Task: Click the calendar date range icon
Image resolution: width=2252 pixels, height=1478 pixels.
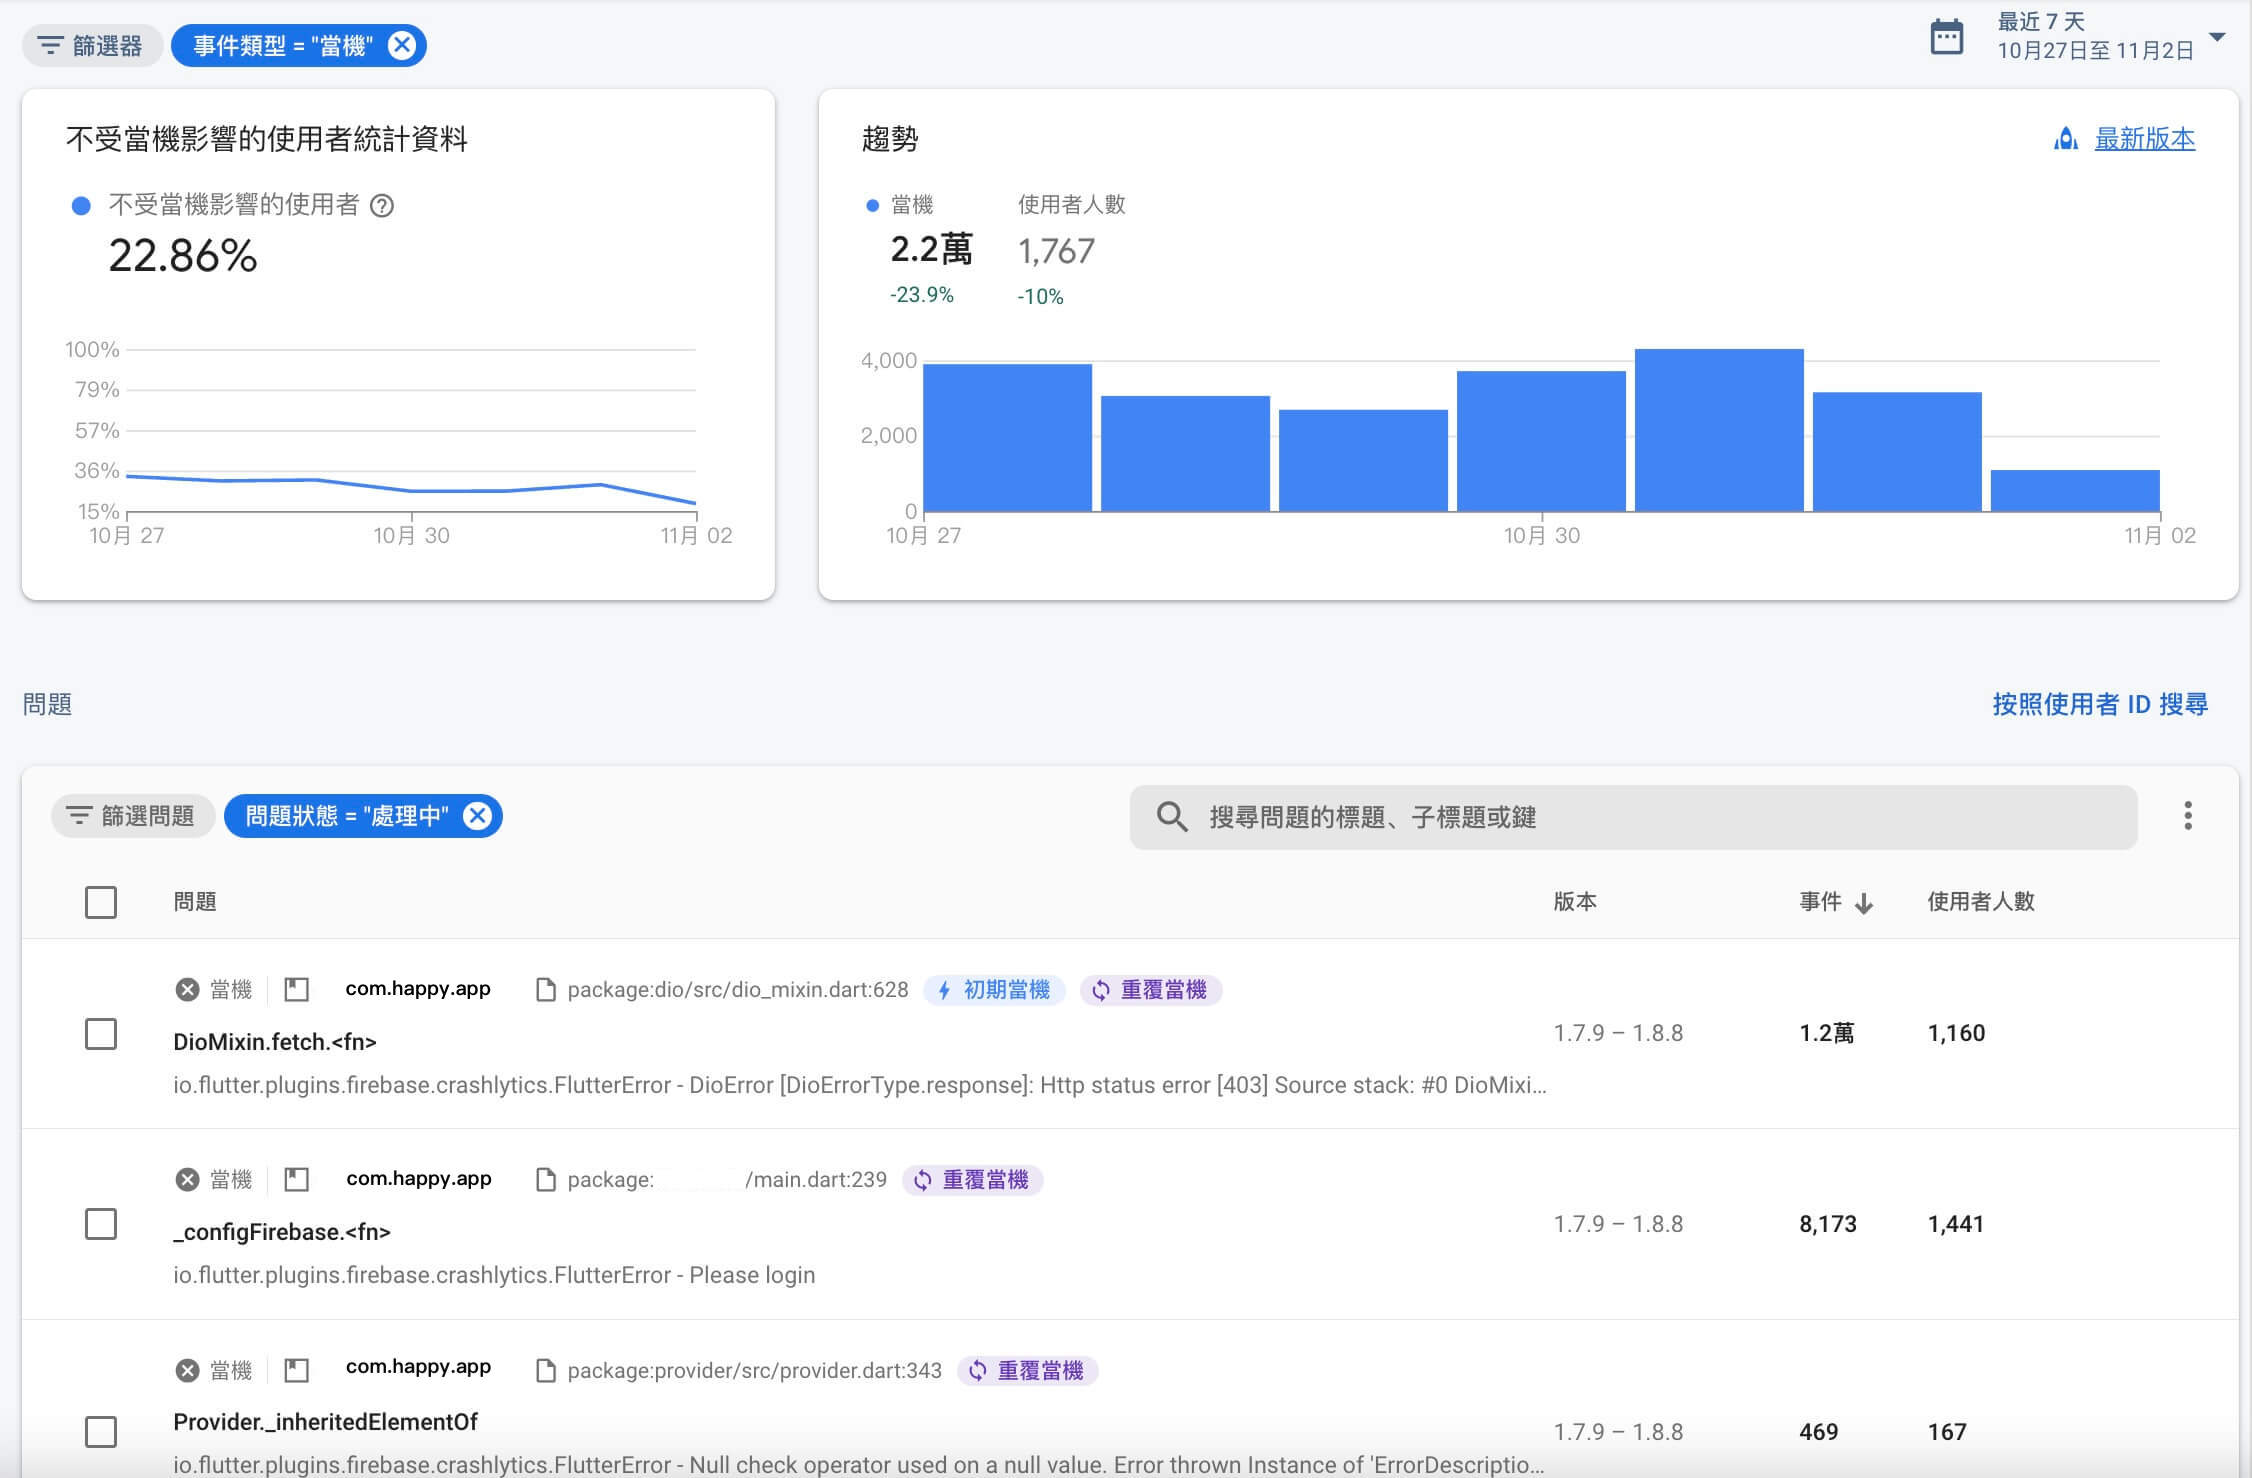Action: [1946, 38]
